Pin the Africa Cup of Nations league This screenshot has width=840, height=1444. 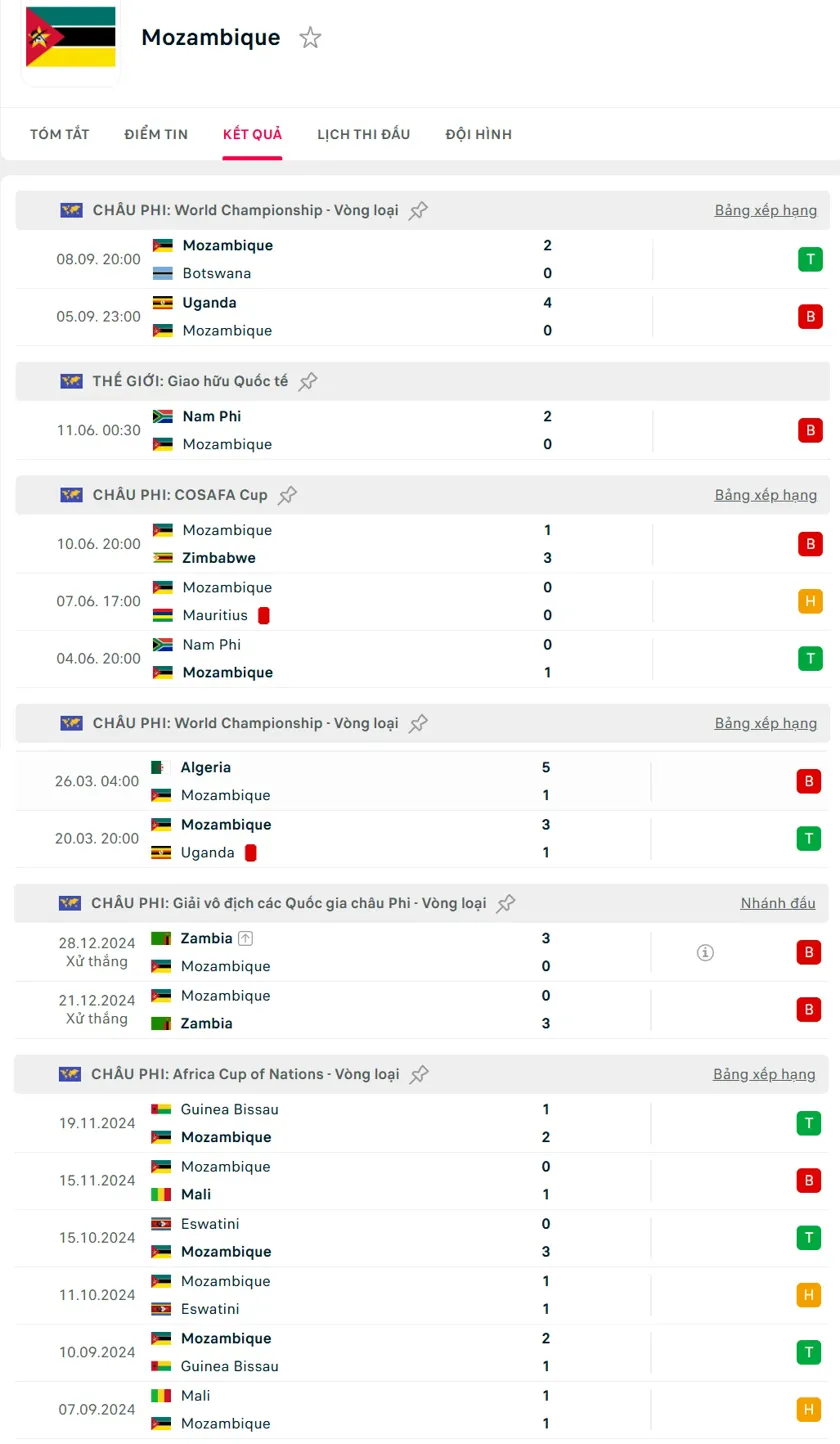pos(420,1074)
